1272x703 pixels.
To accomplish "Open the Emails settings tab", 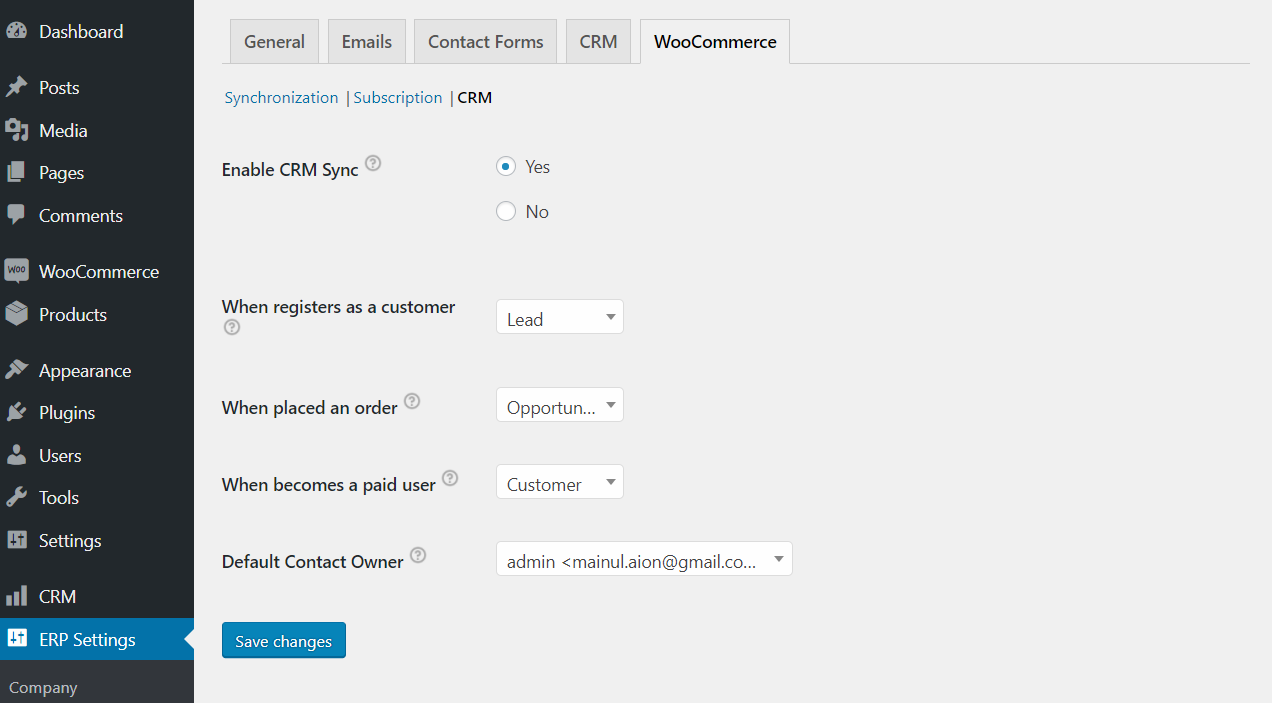I will click(x=367, y=42).
